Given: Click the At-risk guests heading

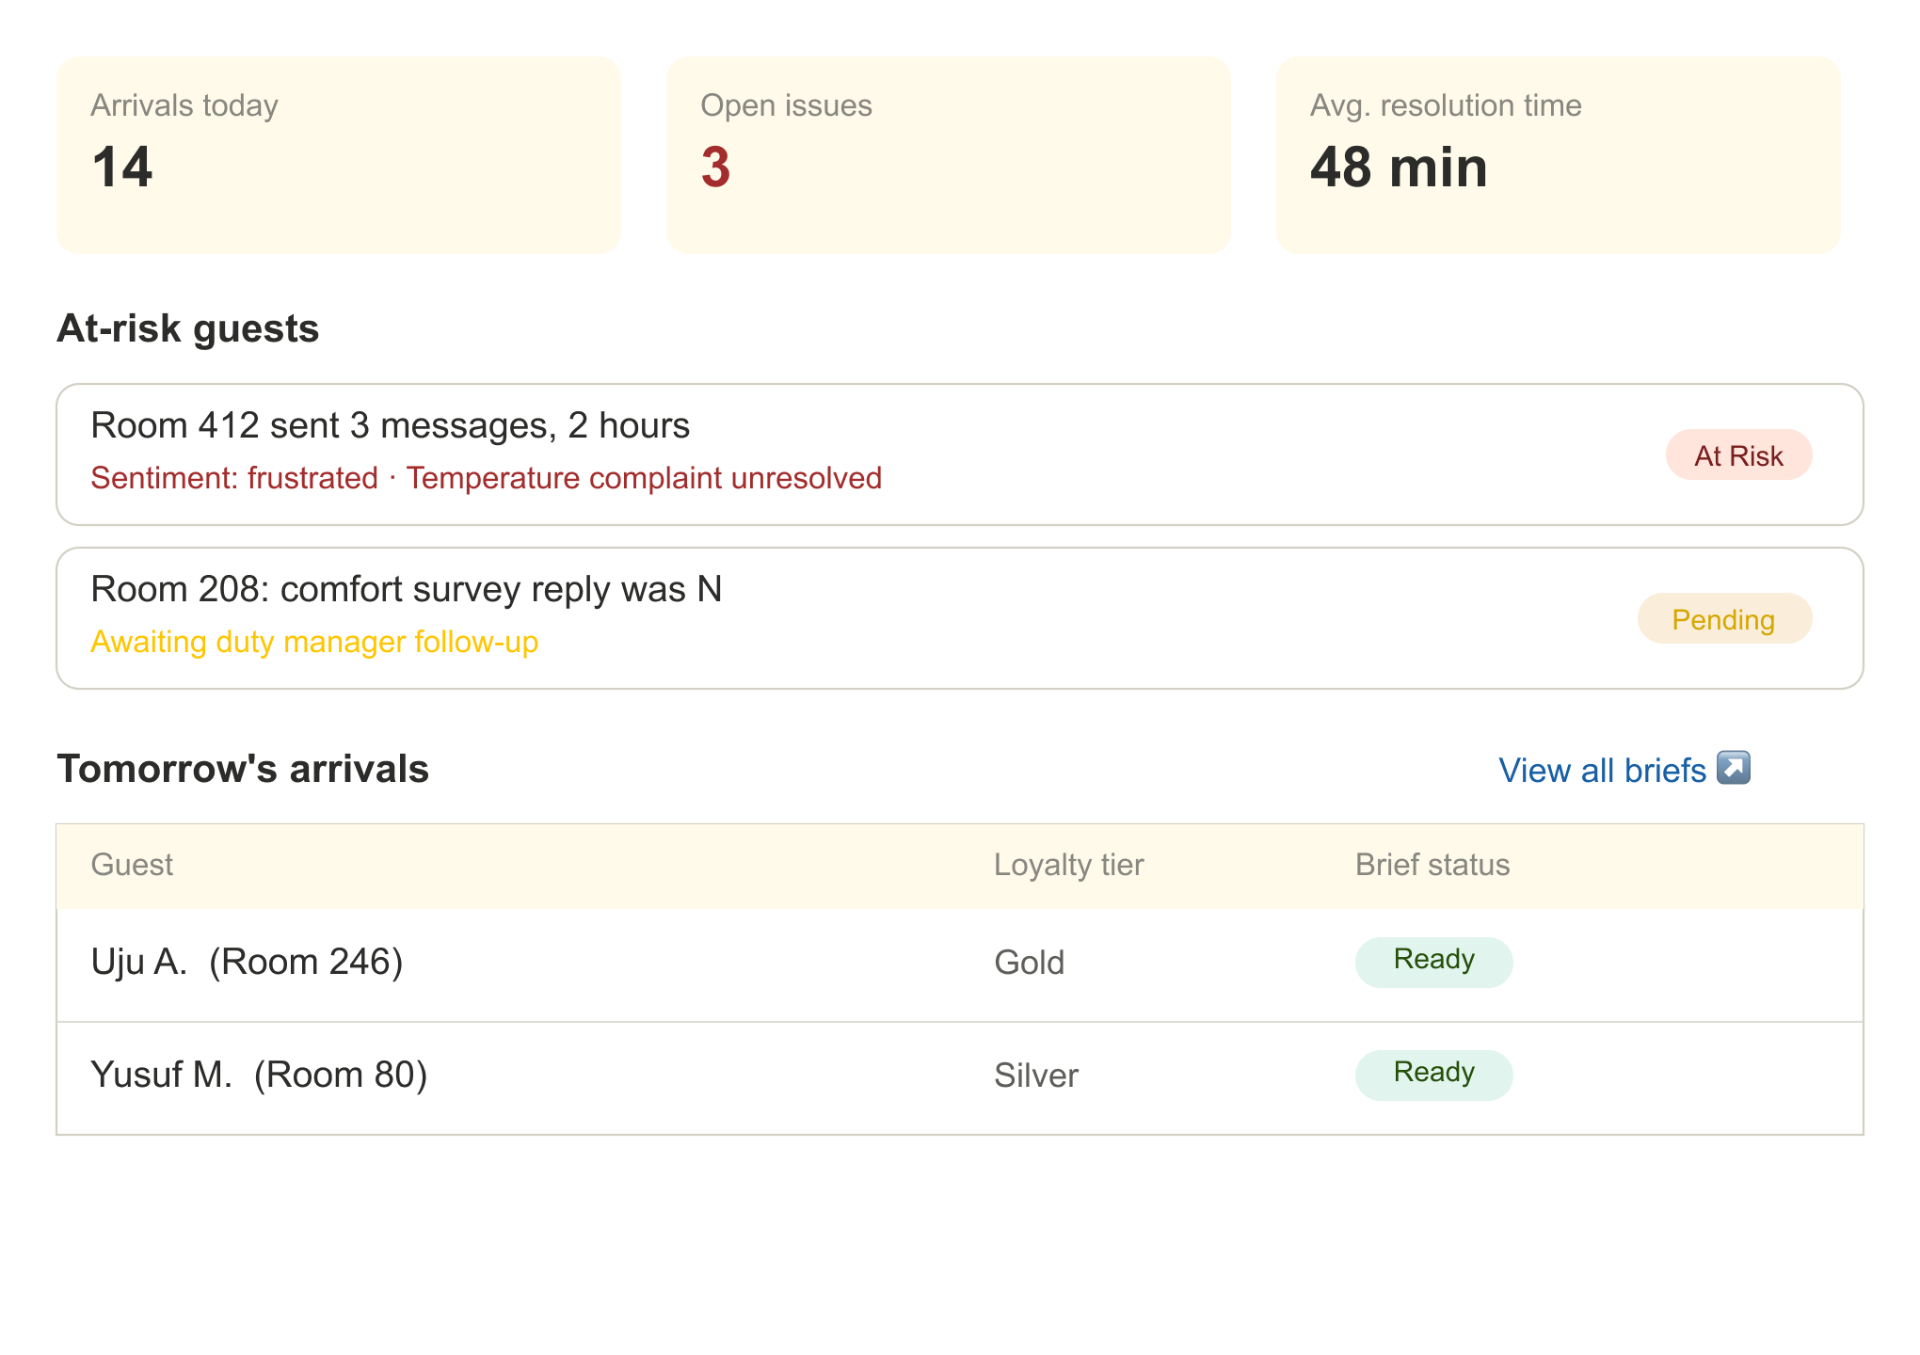Looking at the screenshot, I should pos(188,328).
